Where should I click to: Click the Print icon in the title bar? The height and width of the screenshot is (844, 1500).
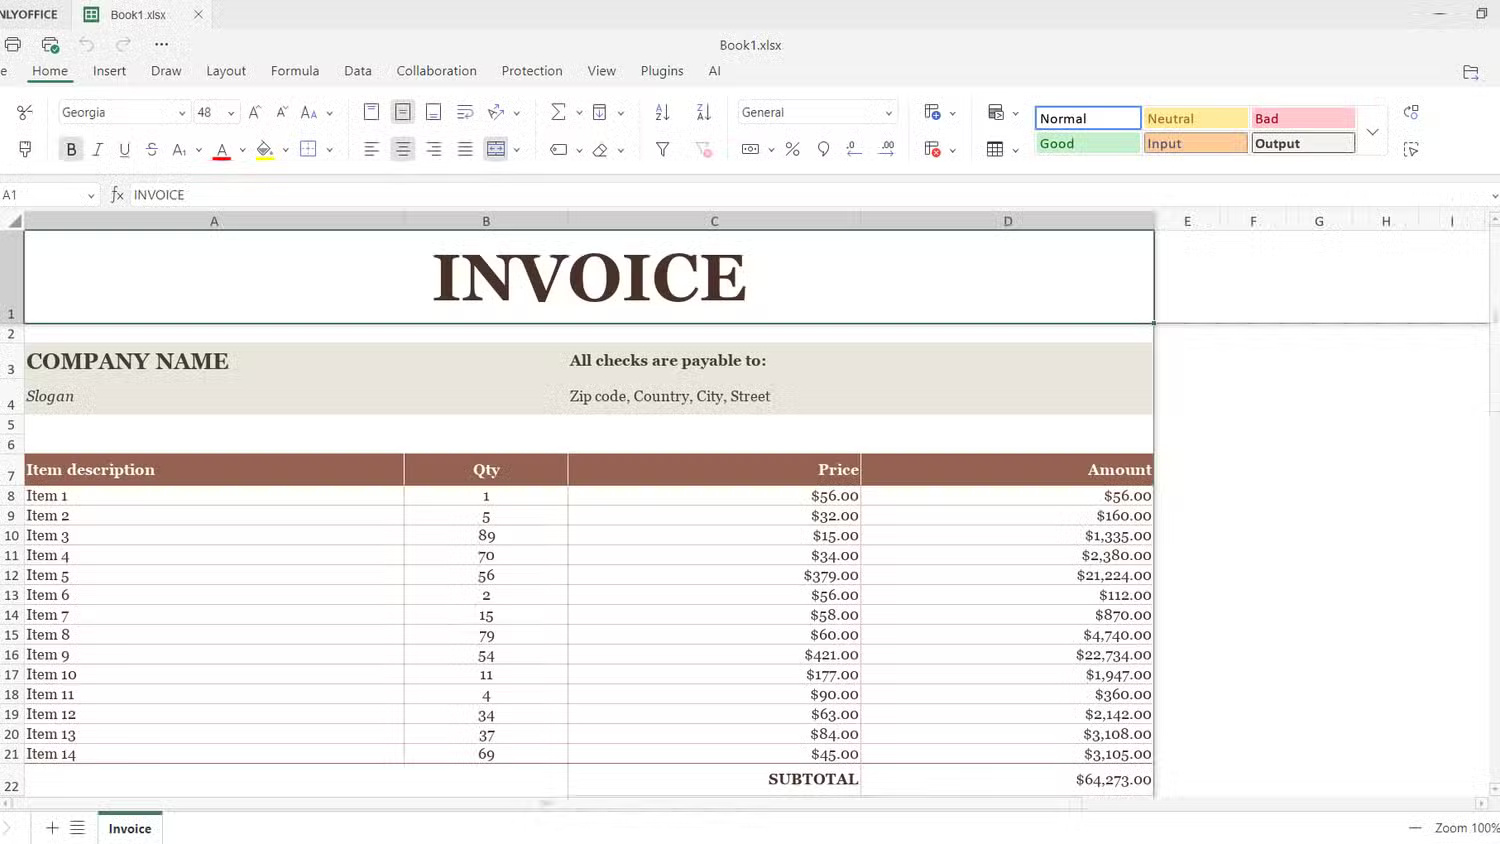click(13, 45)
